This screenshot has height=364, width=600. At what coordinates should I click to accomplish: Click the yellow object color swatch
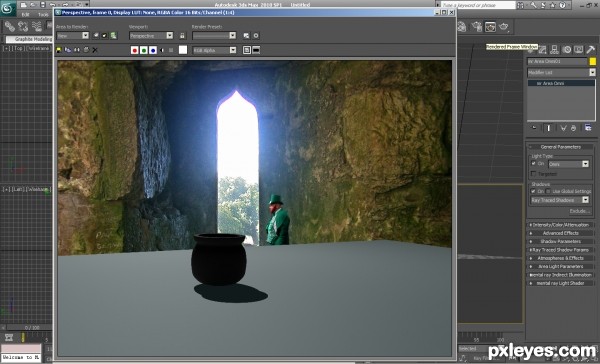point(592,61)
